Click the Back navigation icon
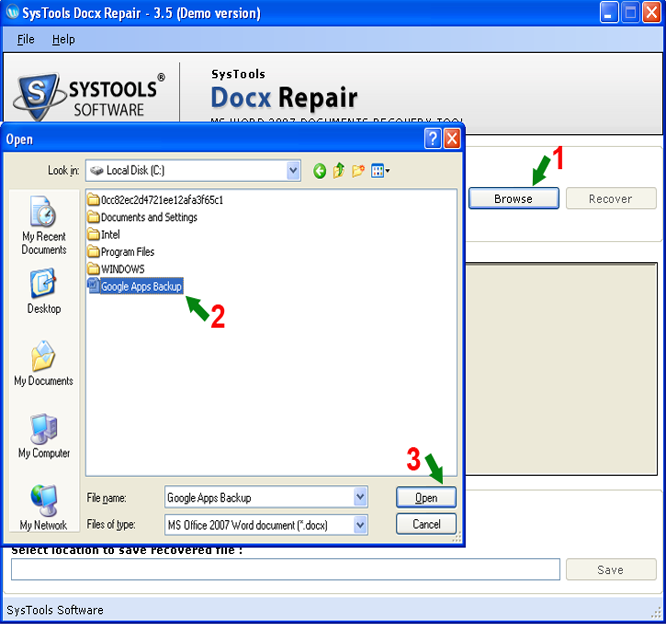This screenshot has height=628, width=666. coord(320,171)
